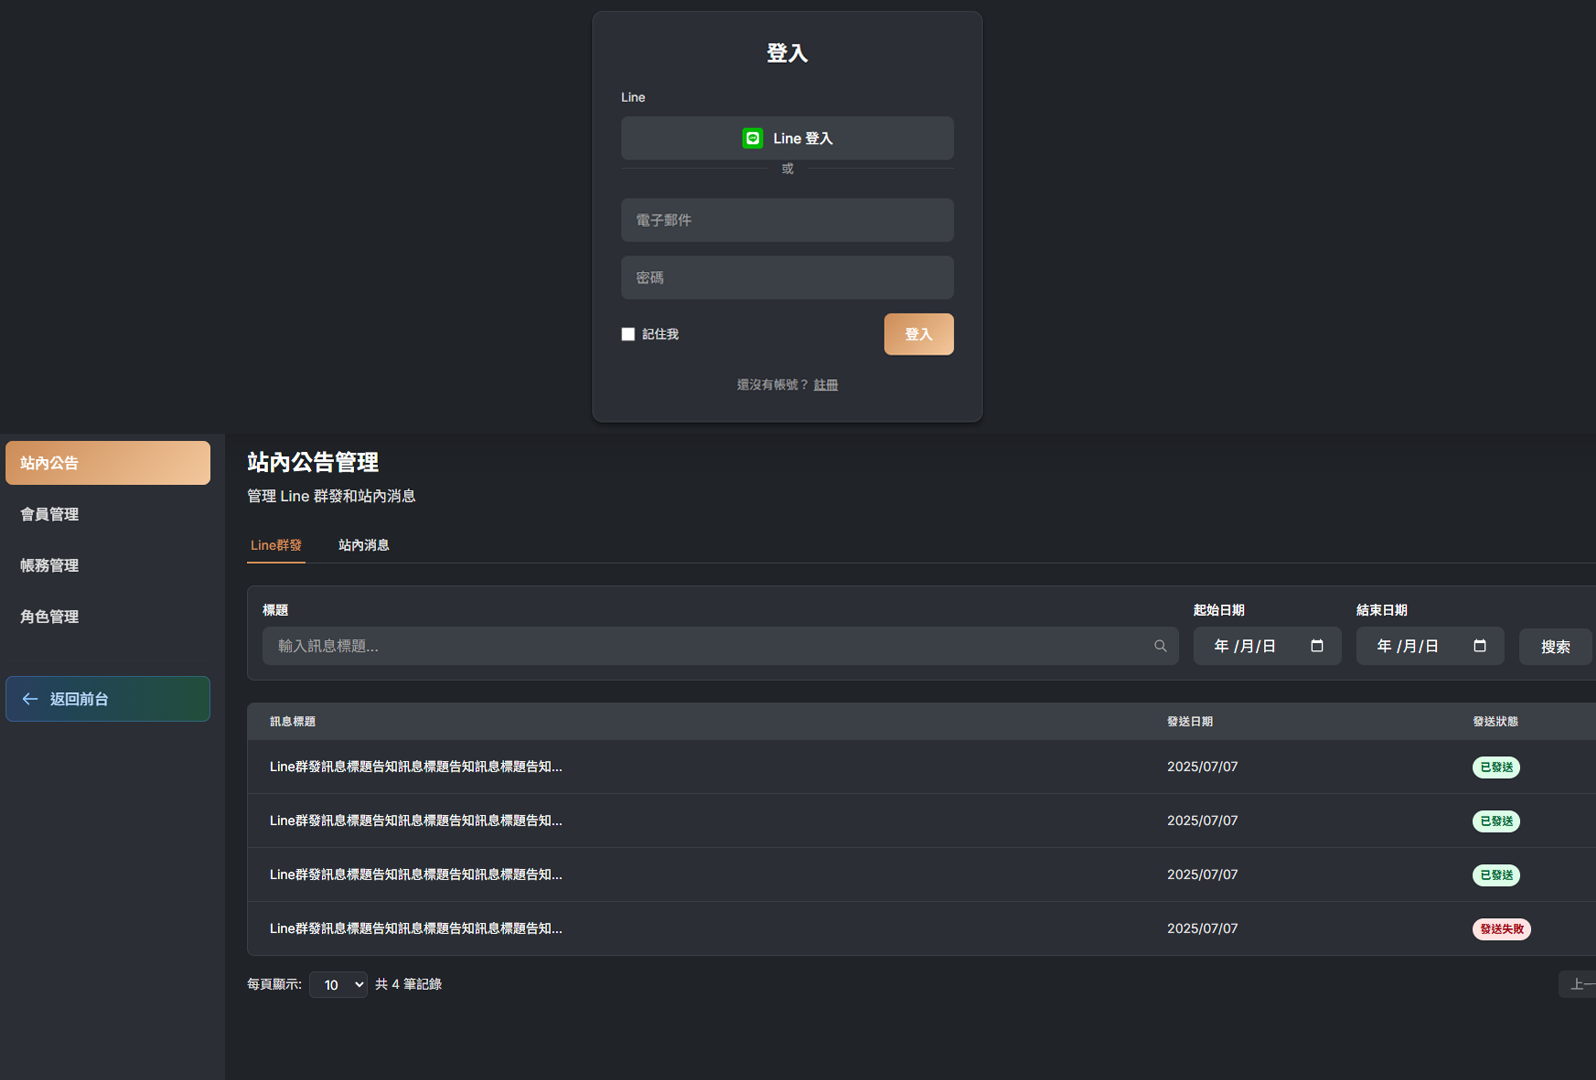1596x1080 pixels.
Task: Click the red 發送失敗 status badge
Action: coord(1501,929)
